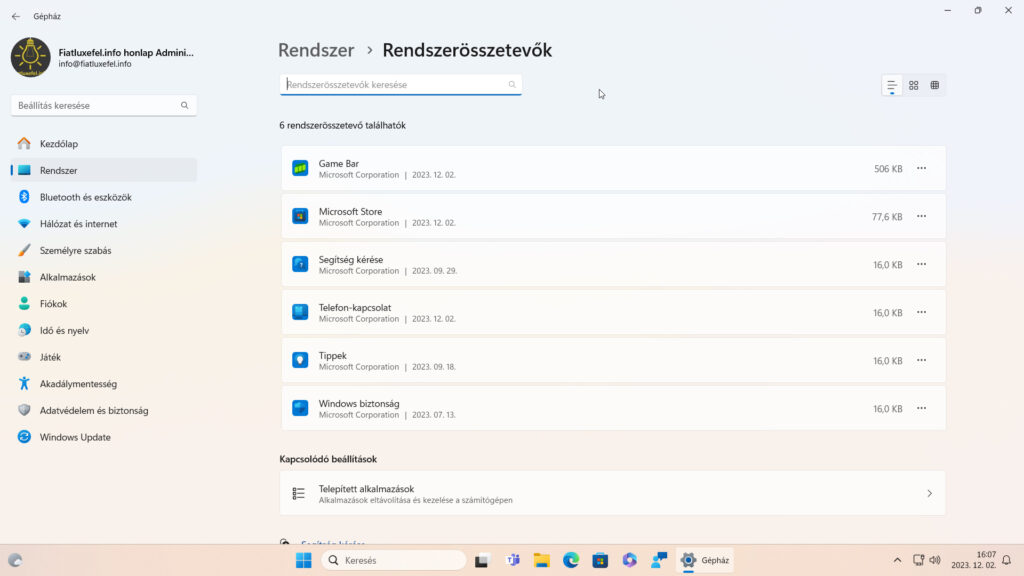Open more options for Game Bar
Viewport: 1024px width, 576px height.
[x=921, y=168]
